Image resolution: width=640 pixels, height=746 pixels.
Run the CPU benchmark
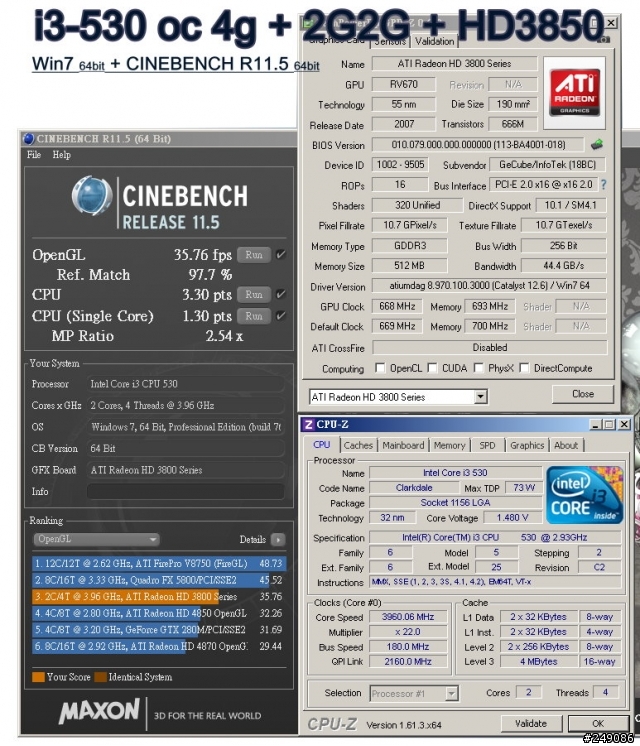pyautogui.click(x=254, y=294)
